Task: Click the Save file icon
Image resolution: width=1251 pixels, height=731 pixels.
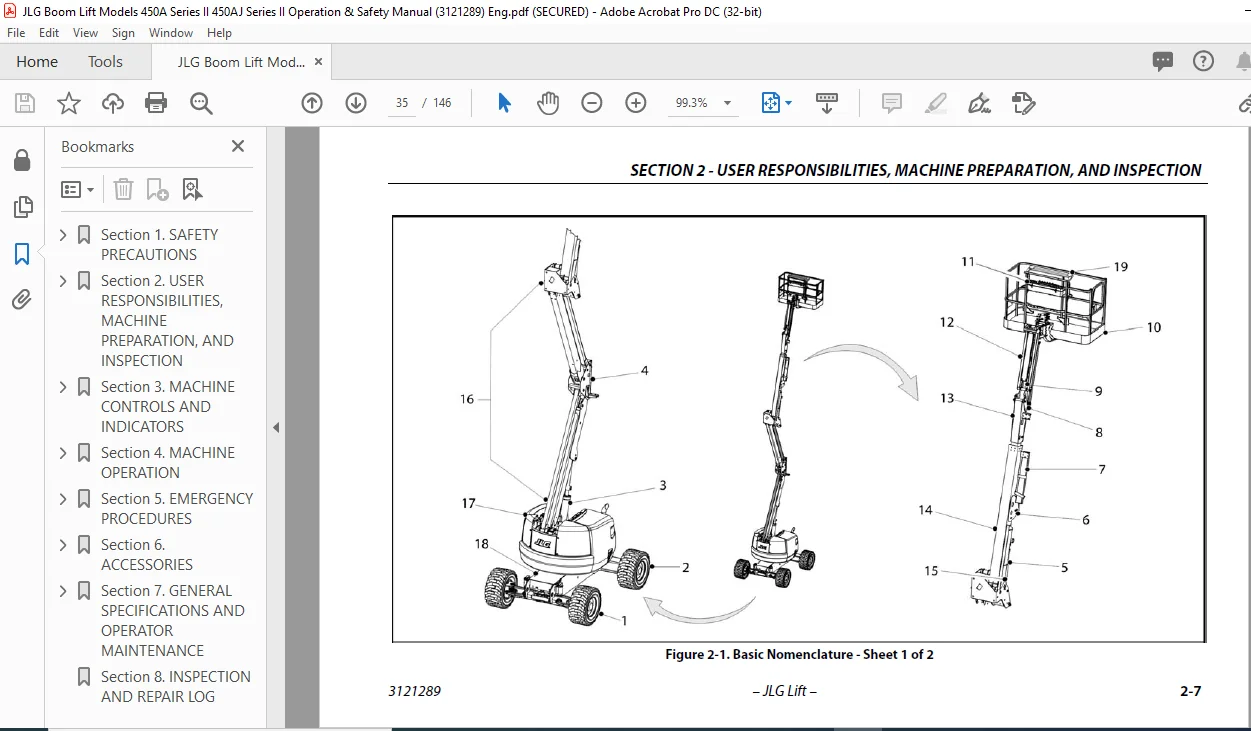Action: [x=25, y=103]
